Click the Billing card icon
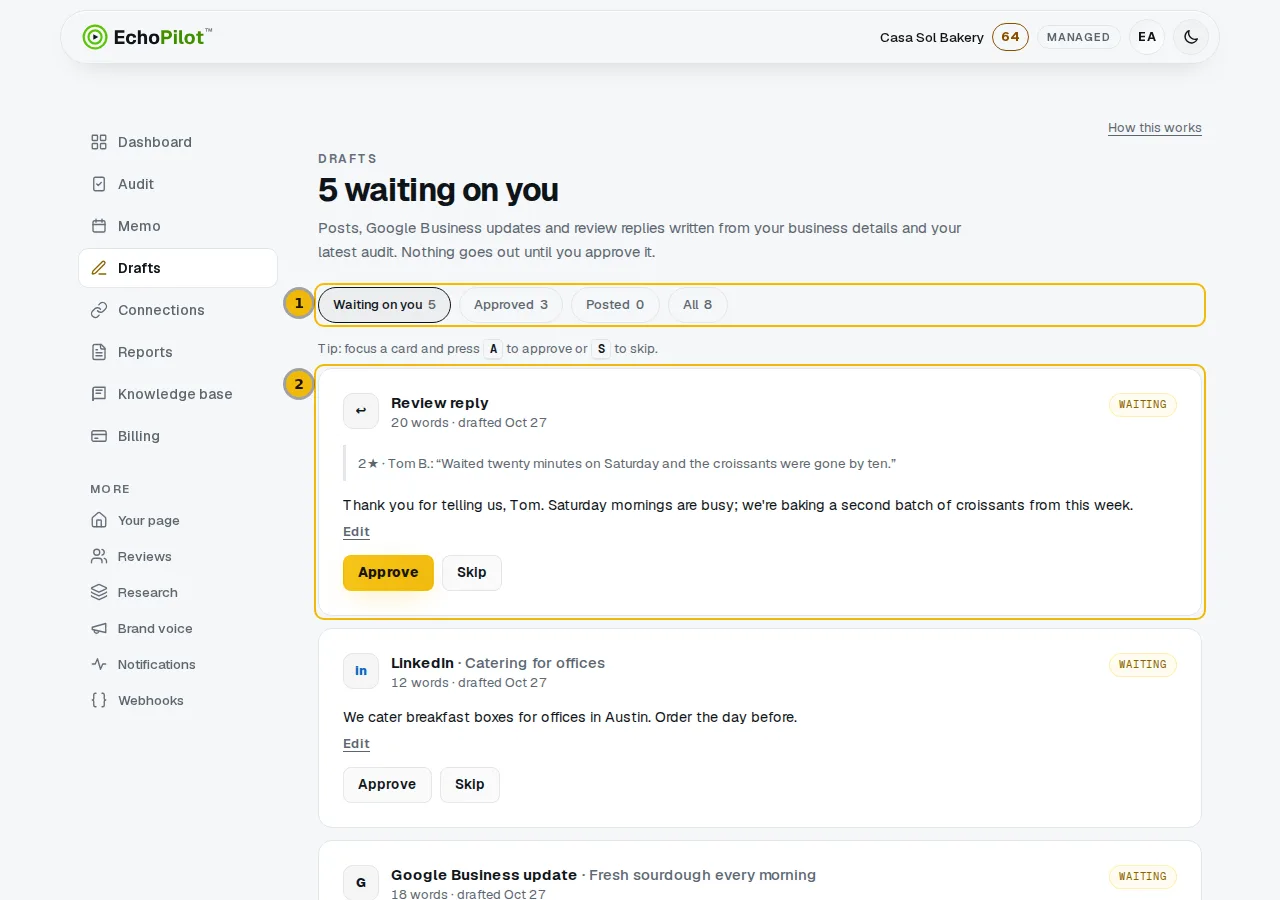This screenshot has height=900, width=1280. [99, 436]
